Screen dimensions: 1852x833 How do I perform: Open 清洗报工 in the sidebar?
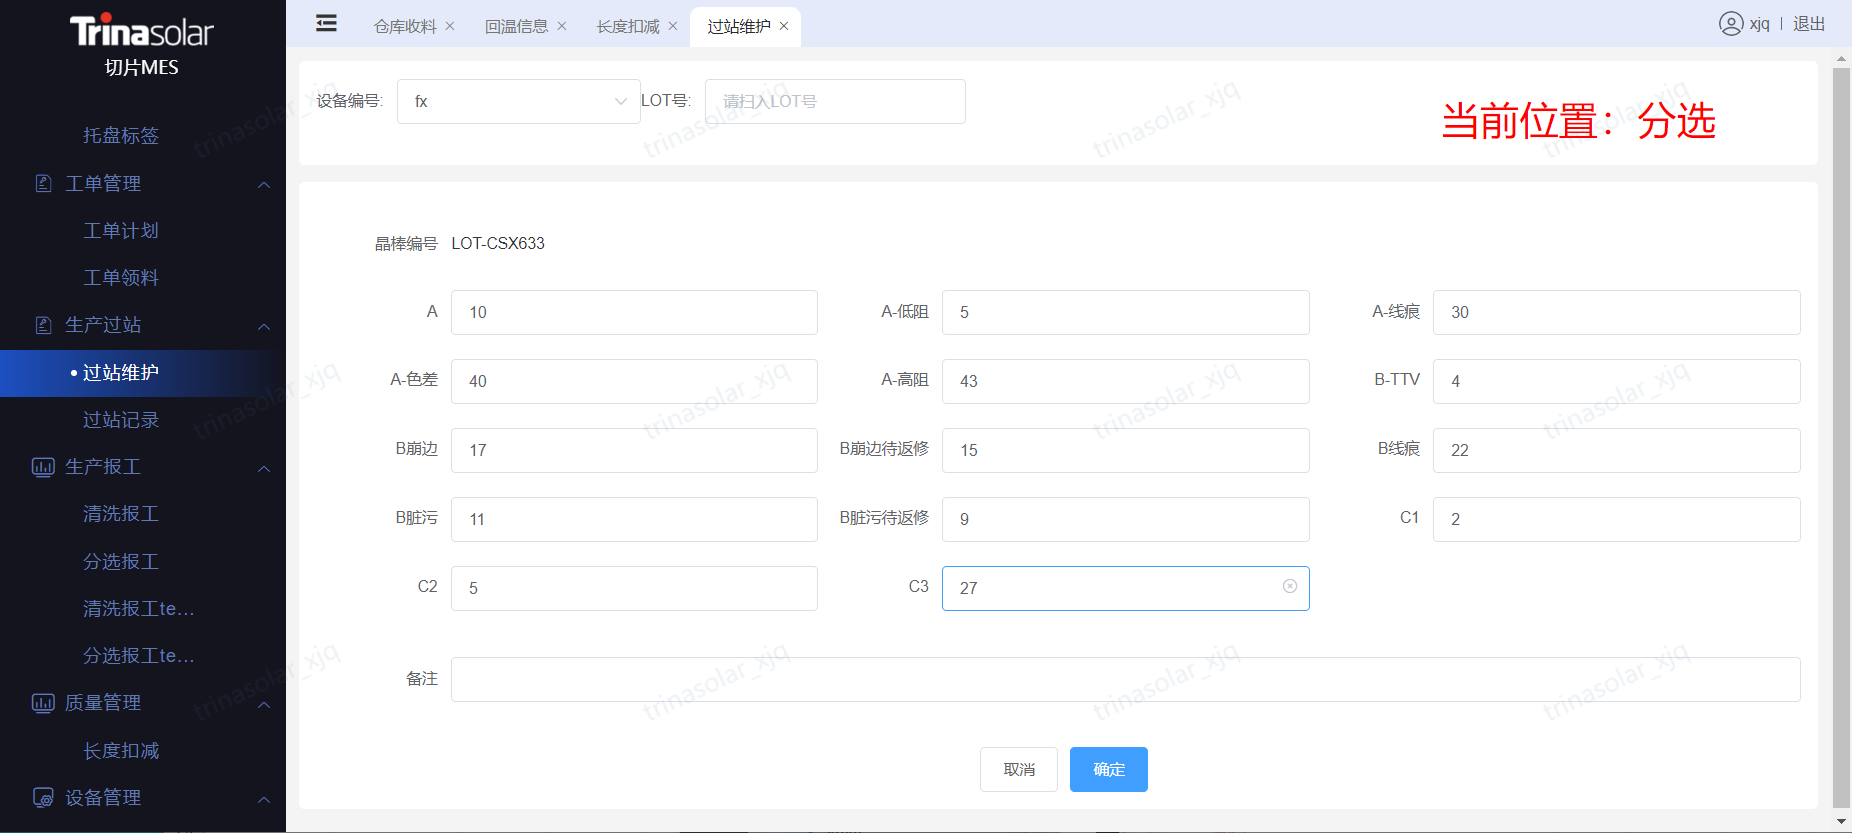(x=121, y=513)
